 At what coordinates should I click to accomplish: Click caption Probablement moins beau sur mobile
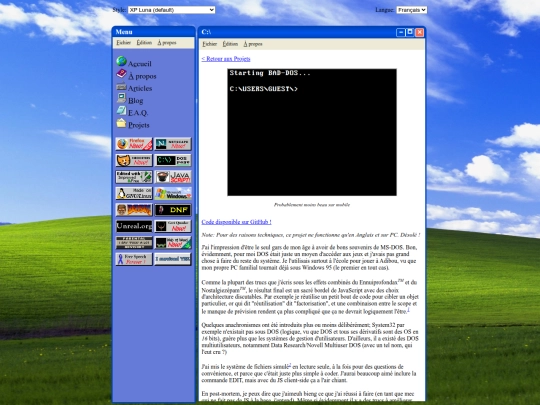(312, 205)
